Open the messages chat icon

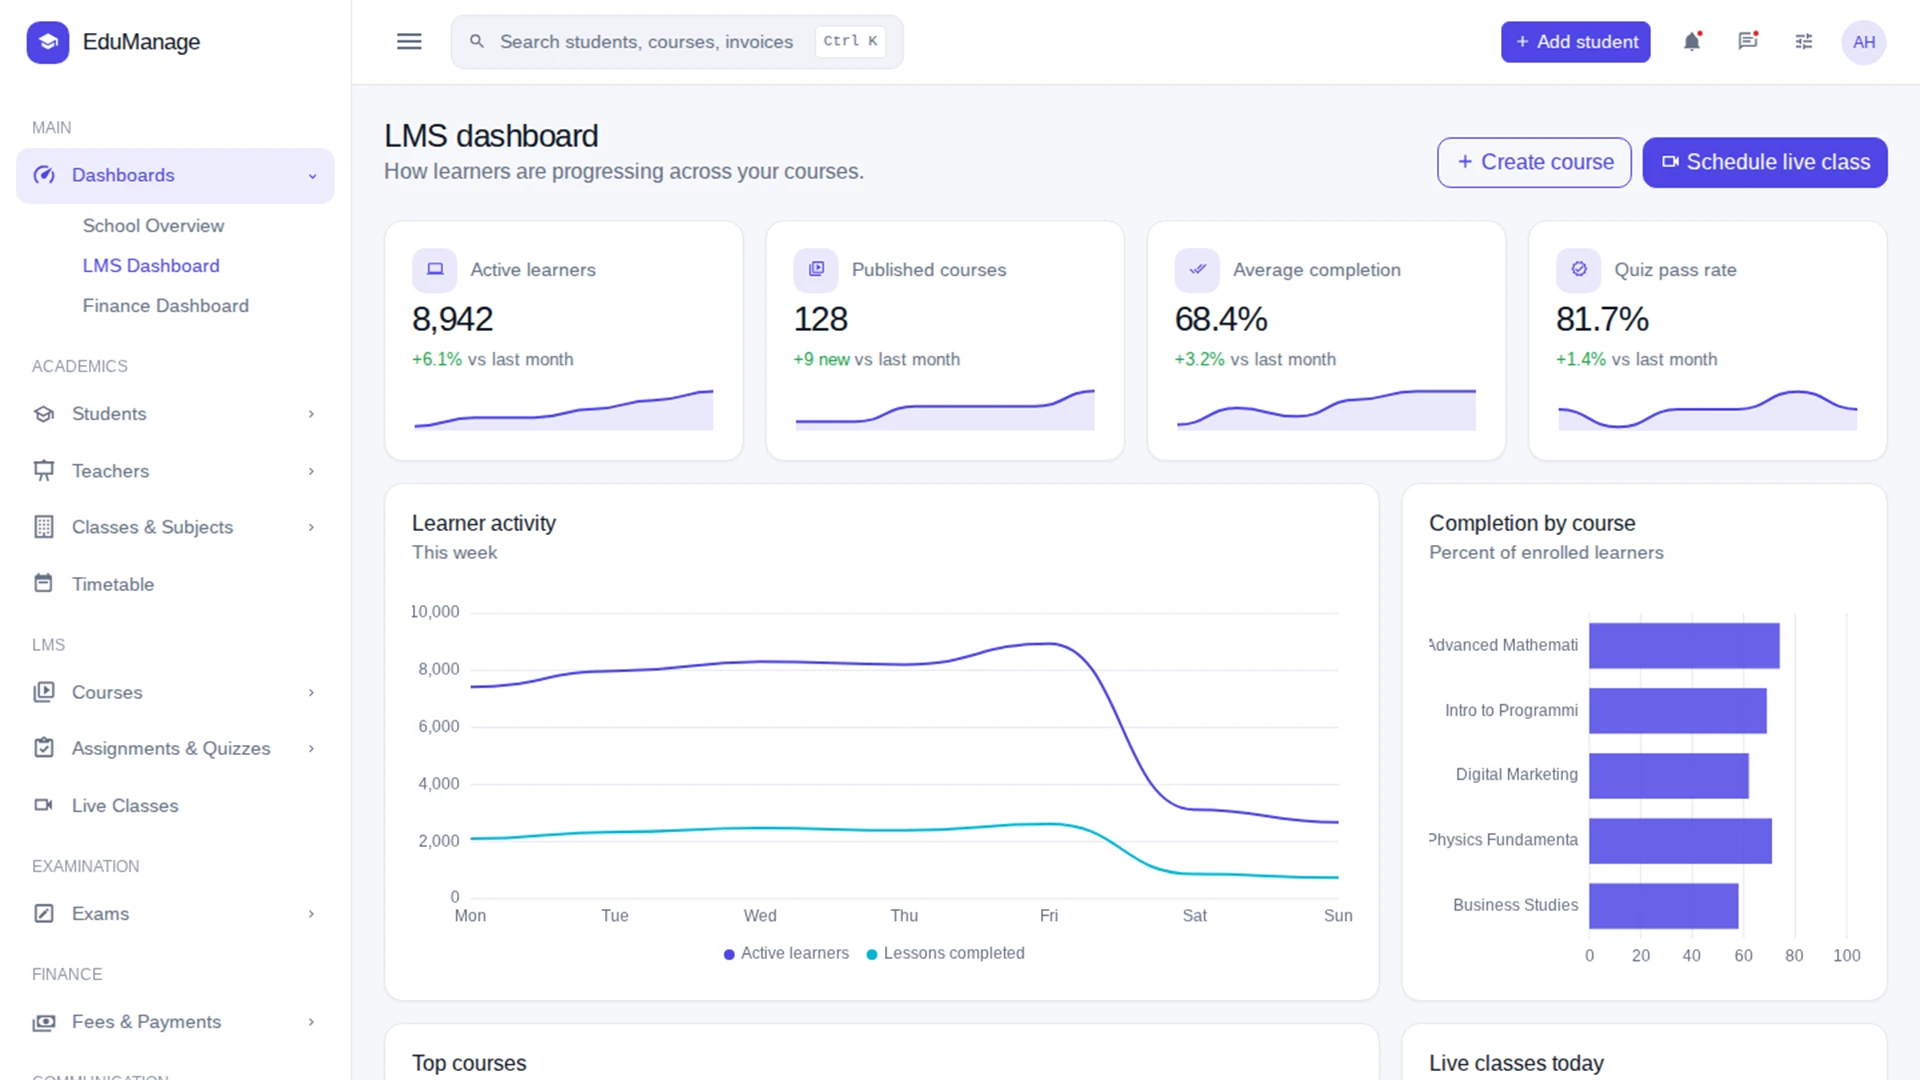tap(1748, 42)
